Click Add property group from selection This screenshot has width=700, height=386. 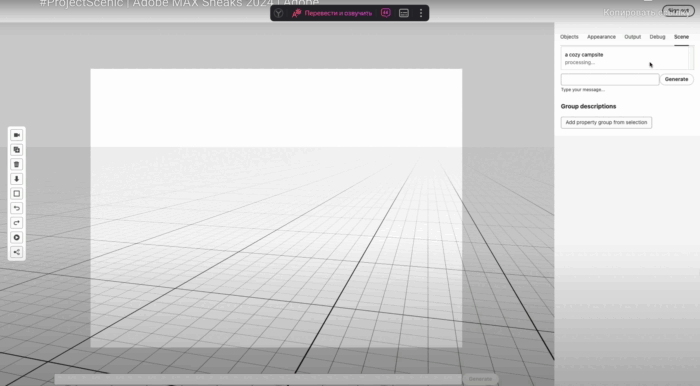pos(606,122)
